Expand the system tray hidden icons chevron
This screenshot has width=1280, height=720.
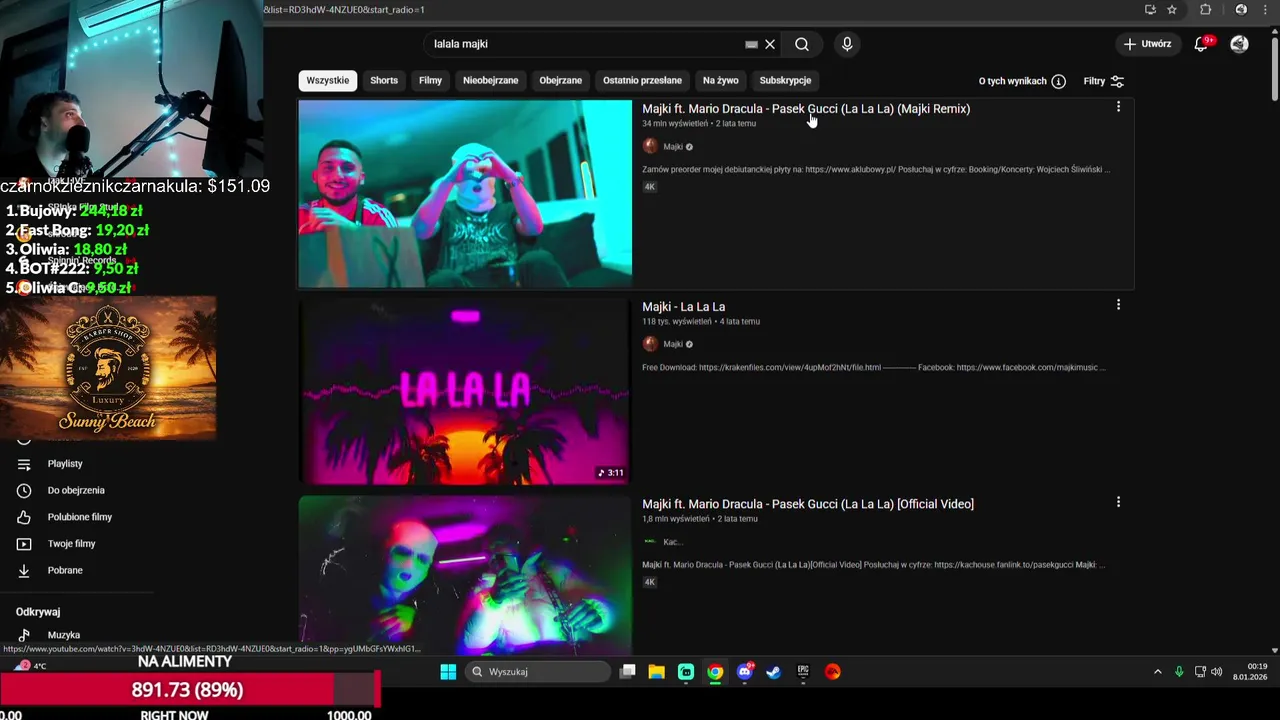pyautogui.click(x=1158, y=672)
